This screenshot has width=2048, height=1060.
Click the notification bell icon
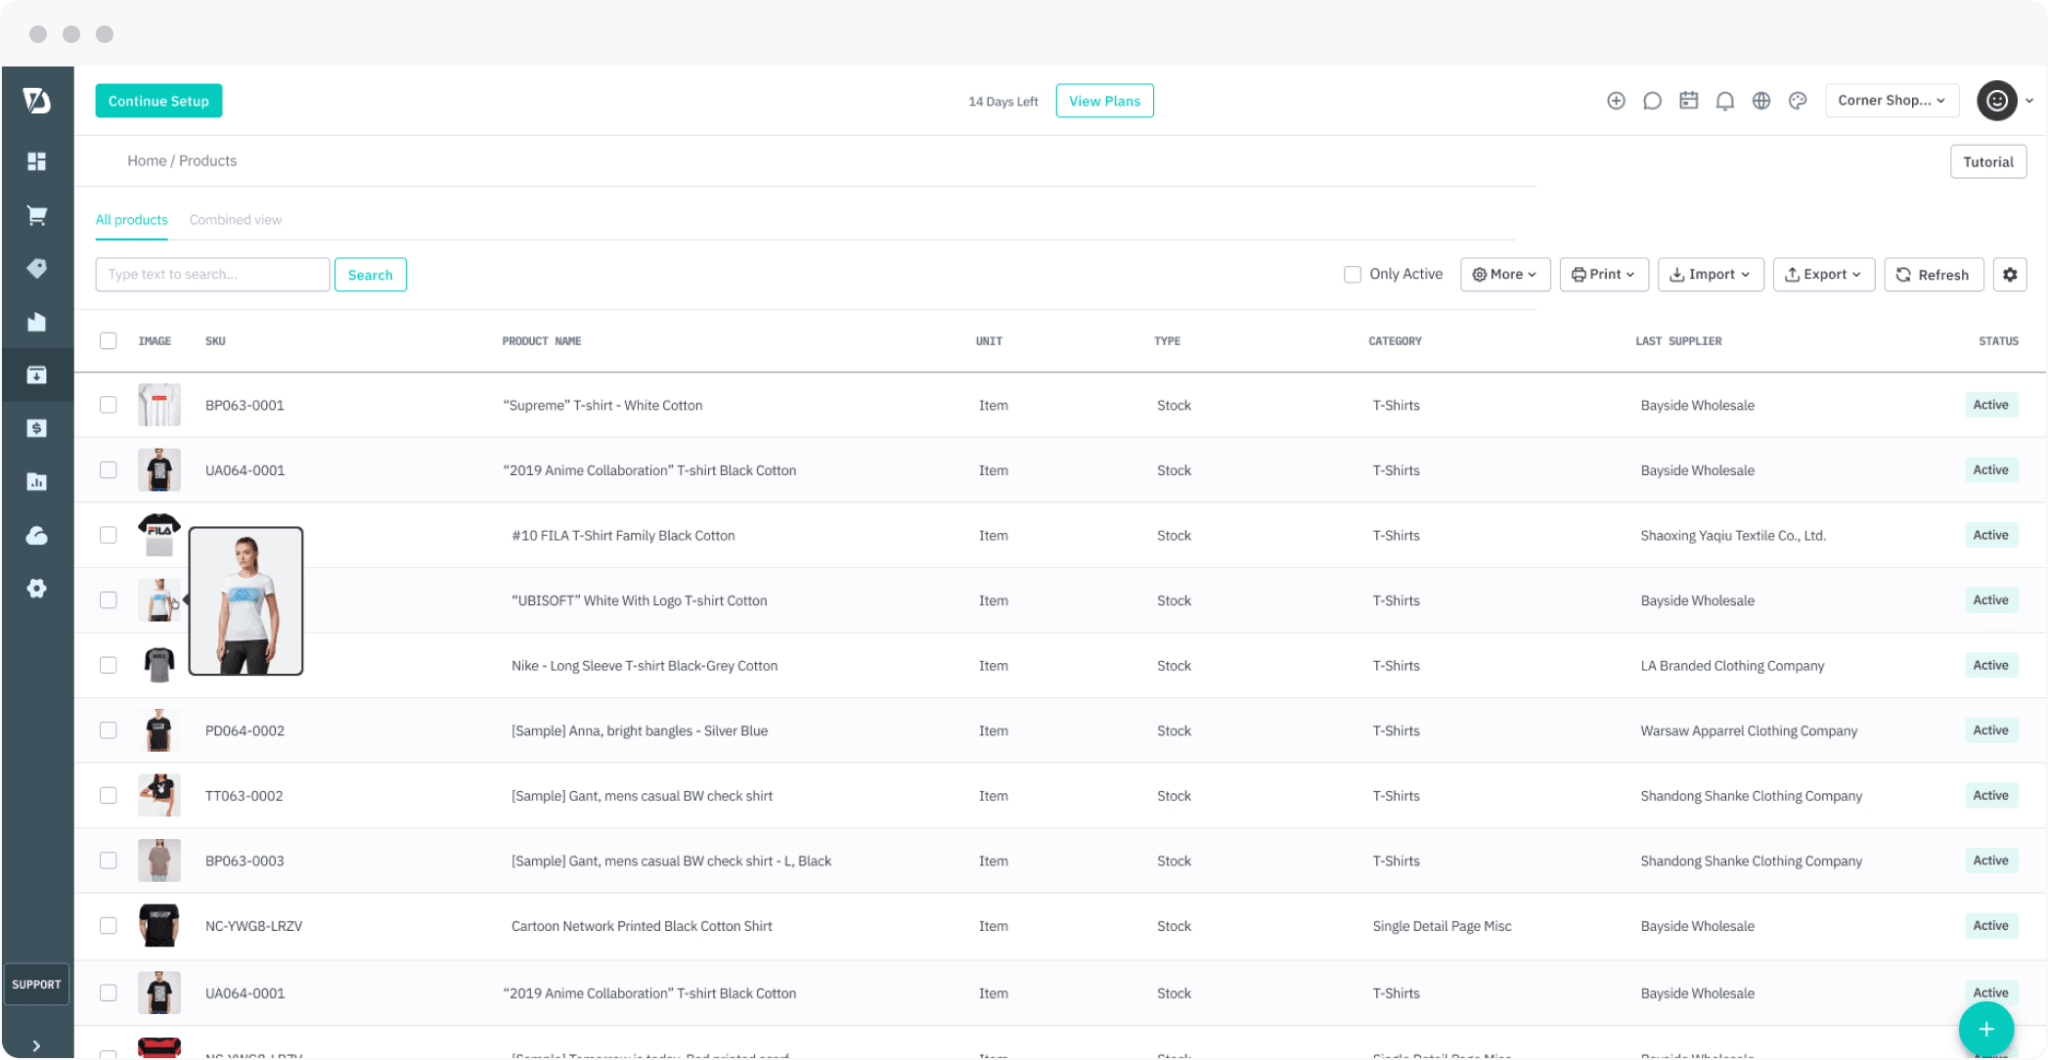pyautogui.click(x=1725, y=101)
